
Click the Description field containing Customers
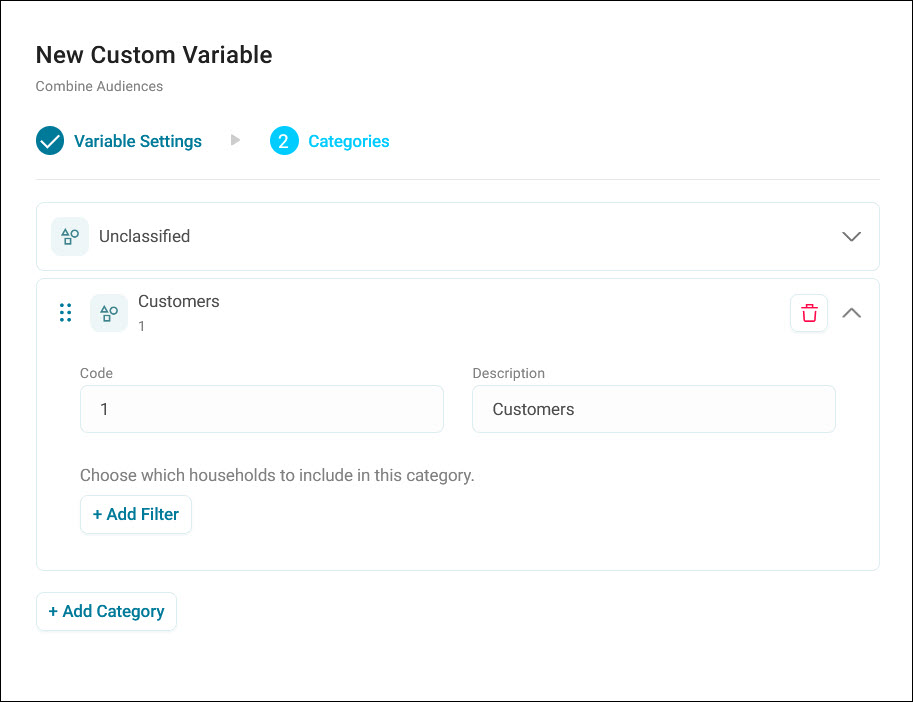[x=654, y=409]
